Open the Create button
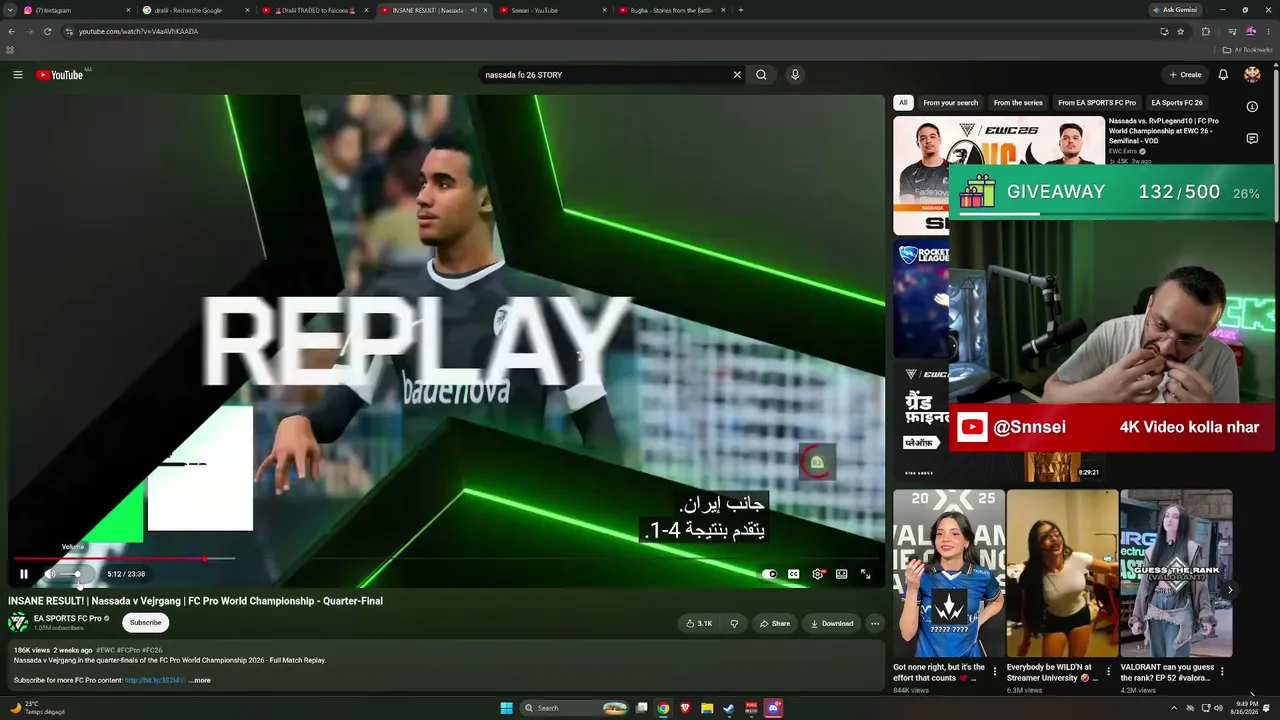 pyautogui.click(x=1185, y=75)
